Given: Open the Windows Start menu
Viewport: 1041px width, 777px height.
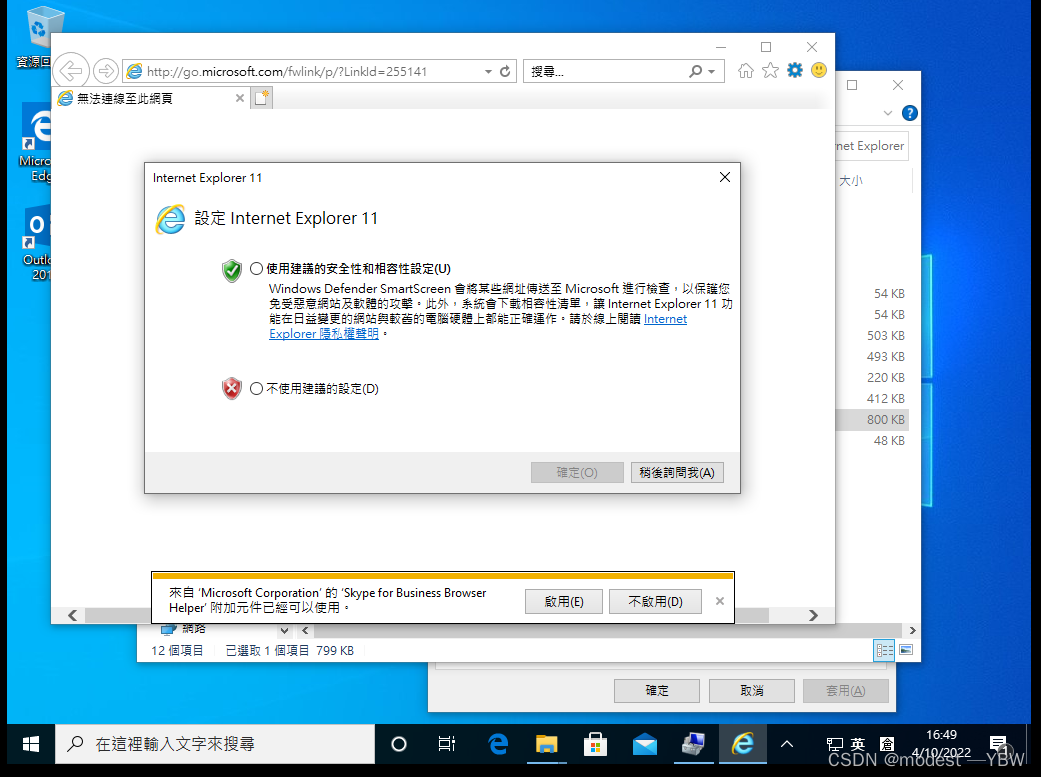Looking at the screenshot, I should [x=31, y=744].
